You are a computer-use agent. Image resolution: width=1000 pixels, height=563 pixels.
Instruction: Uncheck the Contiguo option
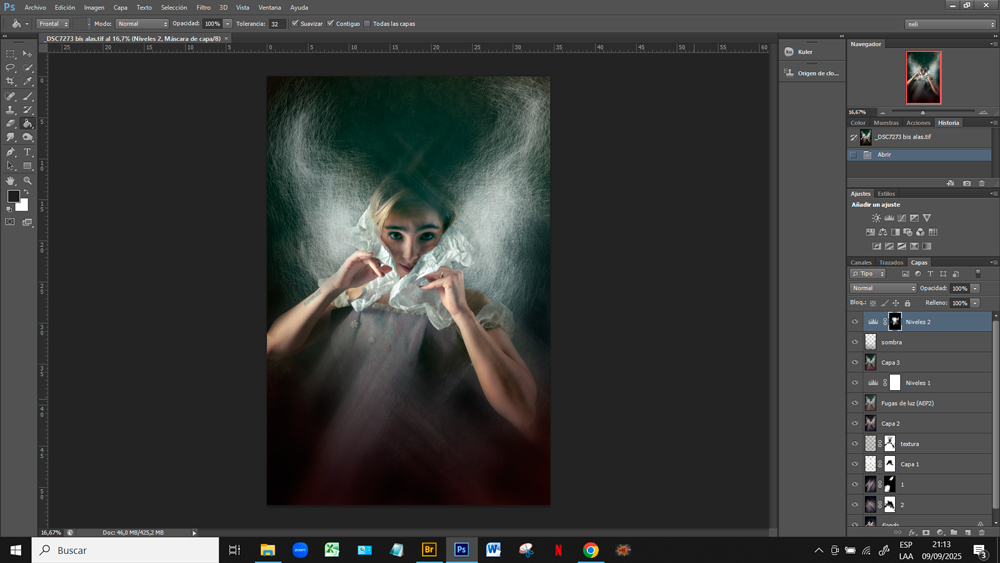coord(331,23)
